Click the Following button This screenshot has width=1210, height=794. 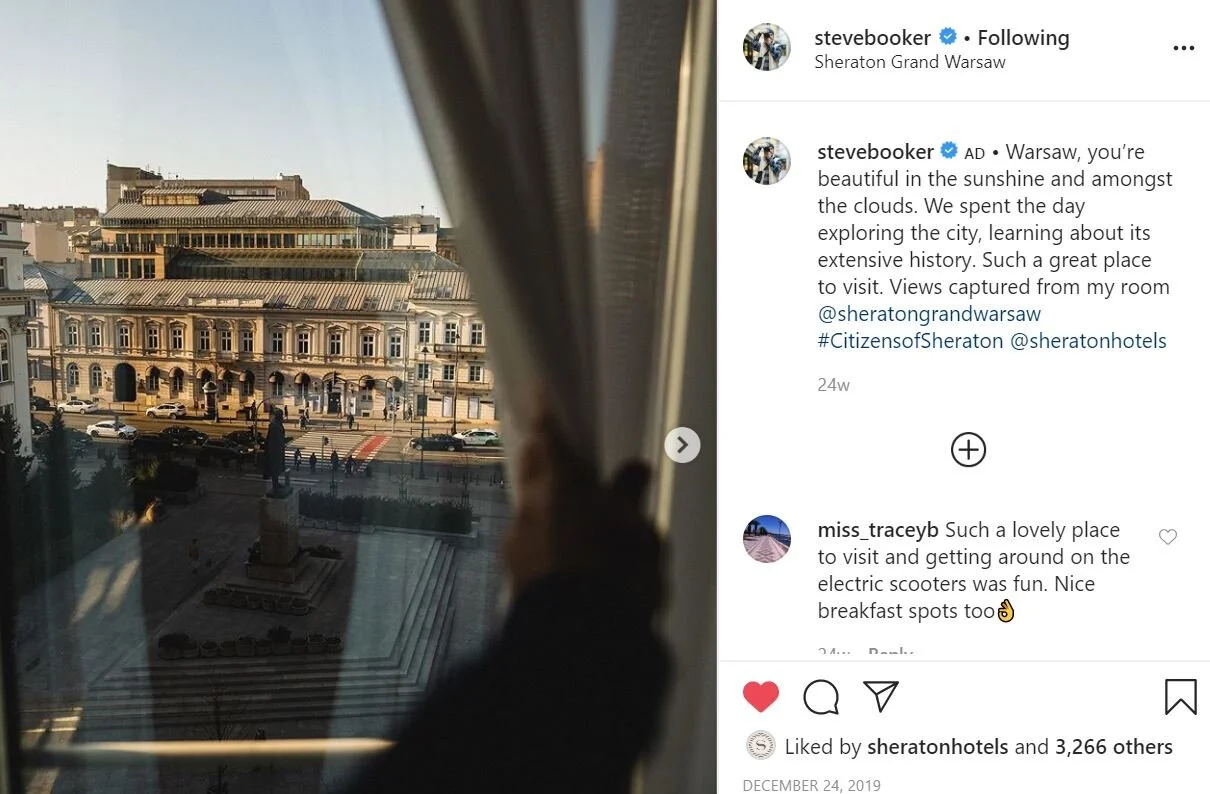(1023, 38)
